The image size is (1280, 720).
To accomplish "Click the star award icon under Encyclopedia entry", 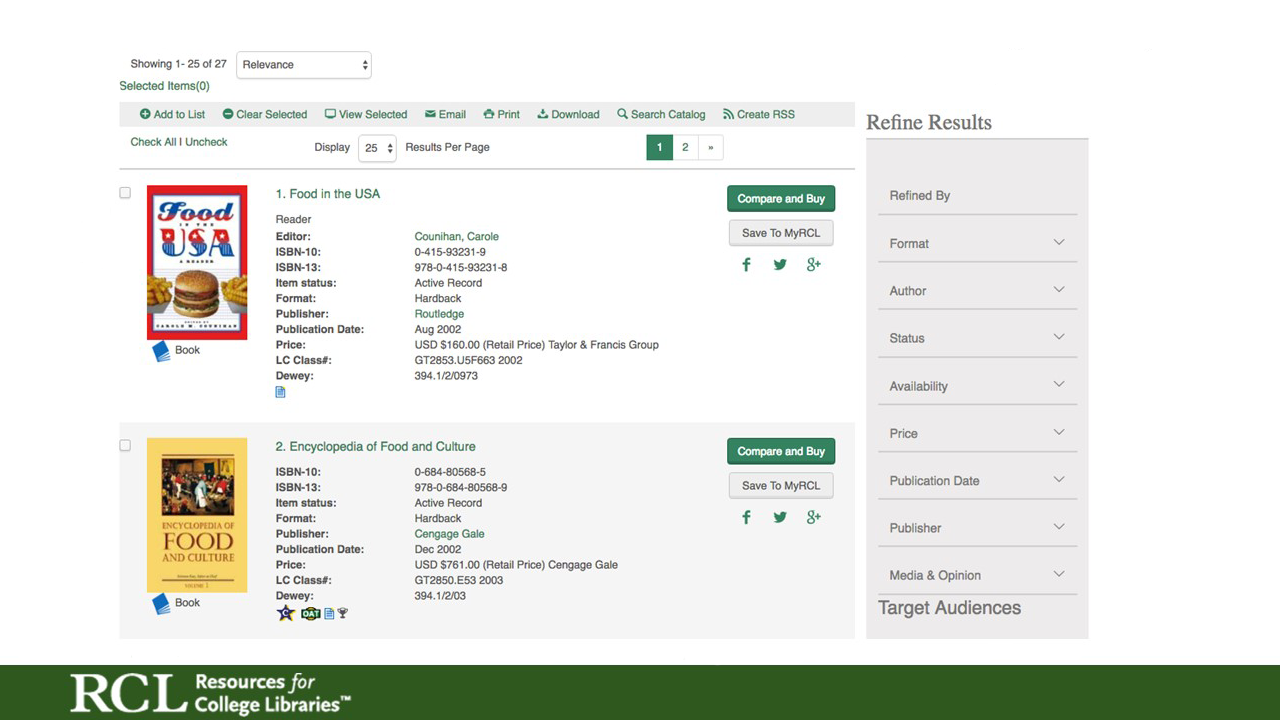I will (286, 613).
